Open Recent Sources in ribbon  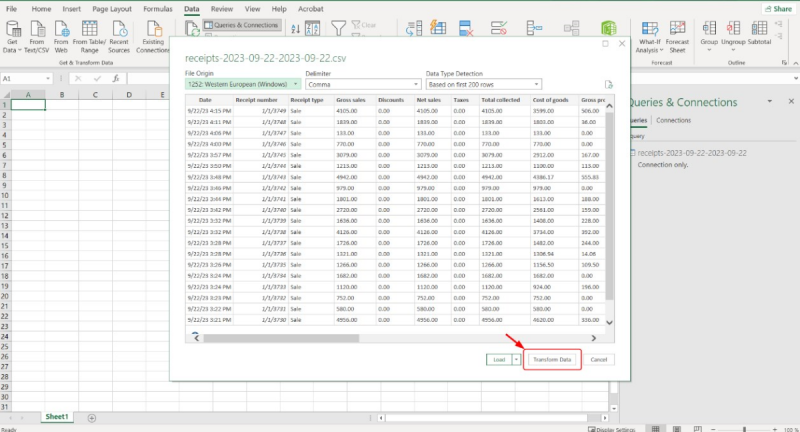(x=120, y=30)
